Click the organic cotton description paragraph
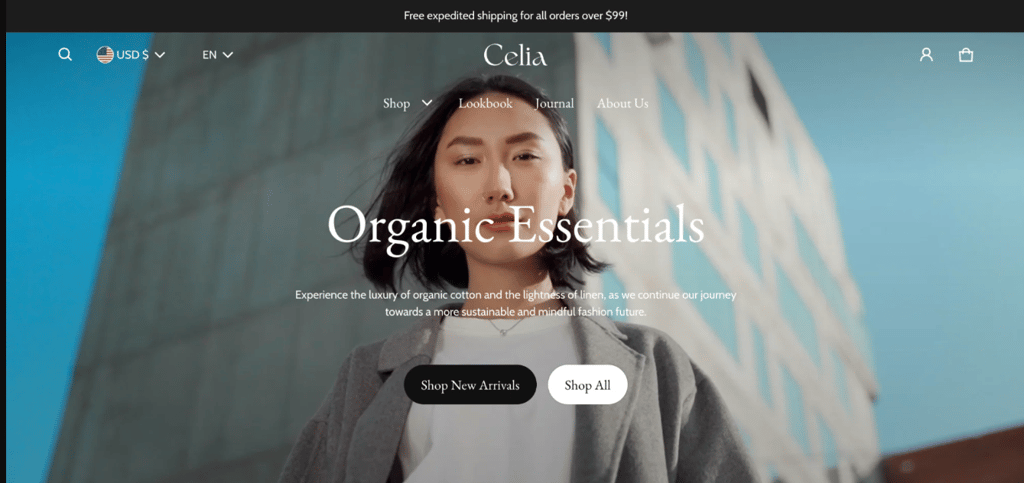This screenshot has height=483, width=1024. coord(515,304)
